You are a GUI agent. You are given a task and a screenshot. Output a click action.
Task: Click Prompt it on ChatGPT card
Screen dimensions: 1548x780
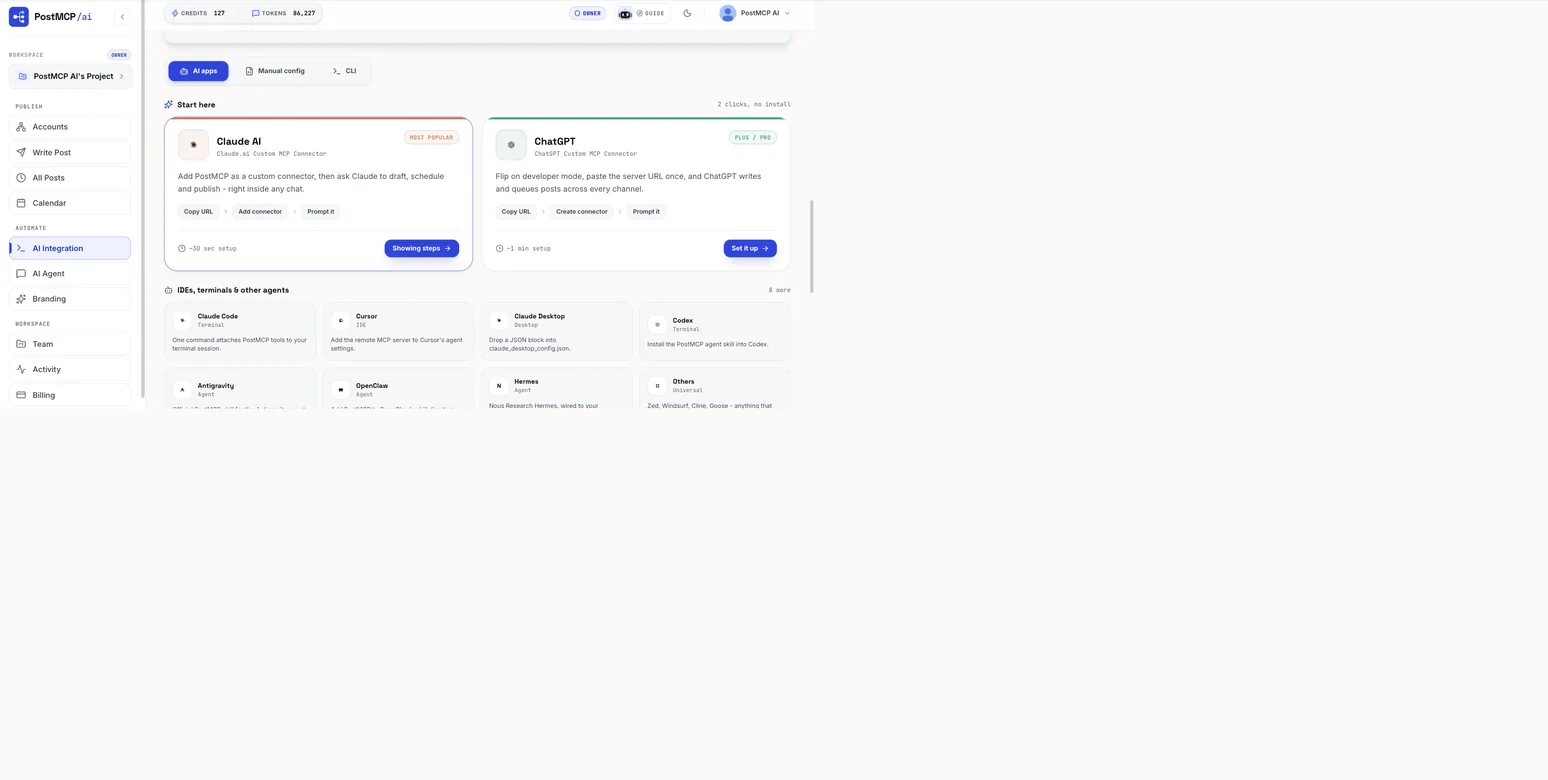click(646, 211)
